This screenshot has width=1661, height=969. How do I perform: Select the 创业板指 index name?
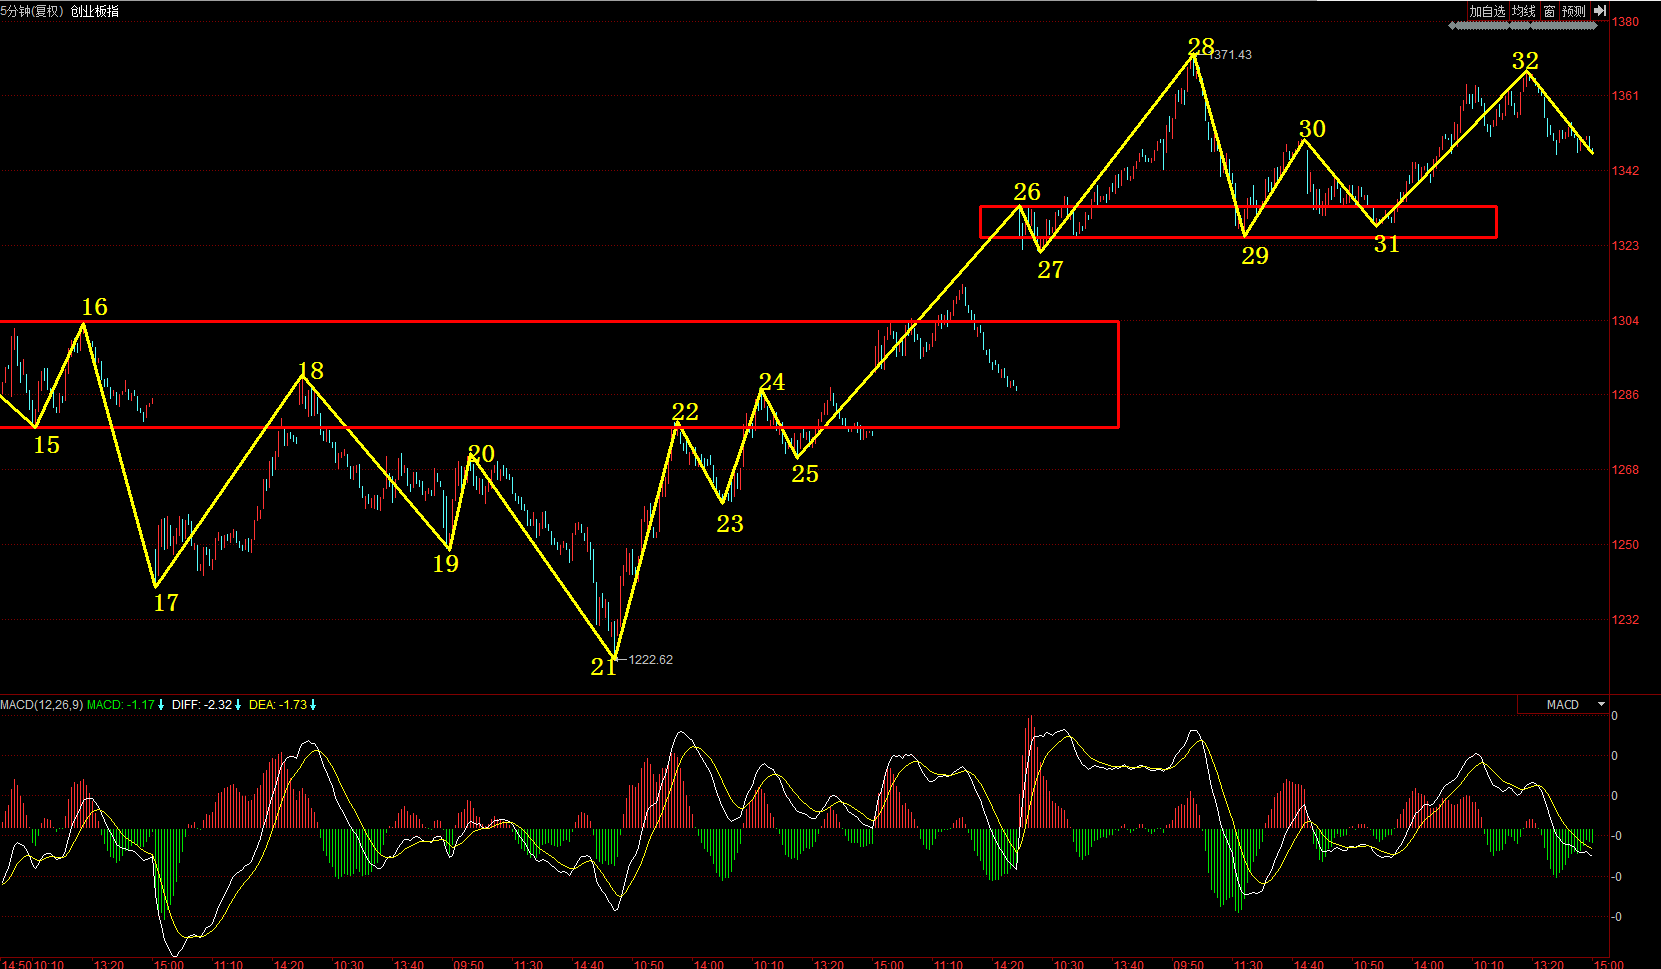(95, 11)
